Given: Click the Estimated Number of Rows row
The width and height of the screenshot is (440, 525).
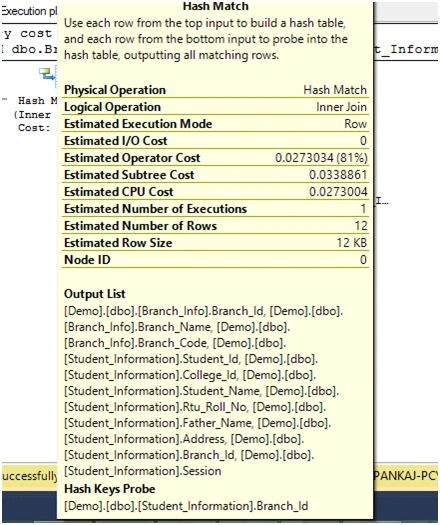Looking at the screenshot, I should [216, 226].
